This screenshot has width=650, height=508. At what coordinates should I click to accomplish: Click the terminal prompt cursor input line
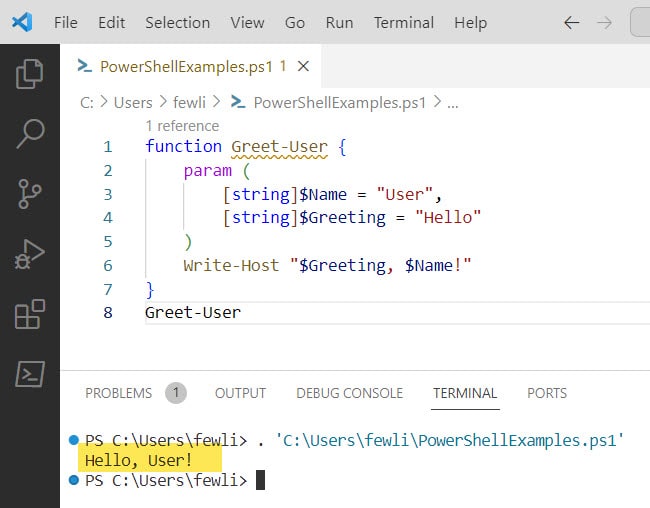(x=260, y=481)
